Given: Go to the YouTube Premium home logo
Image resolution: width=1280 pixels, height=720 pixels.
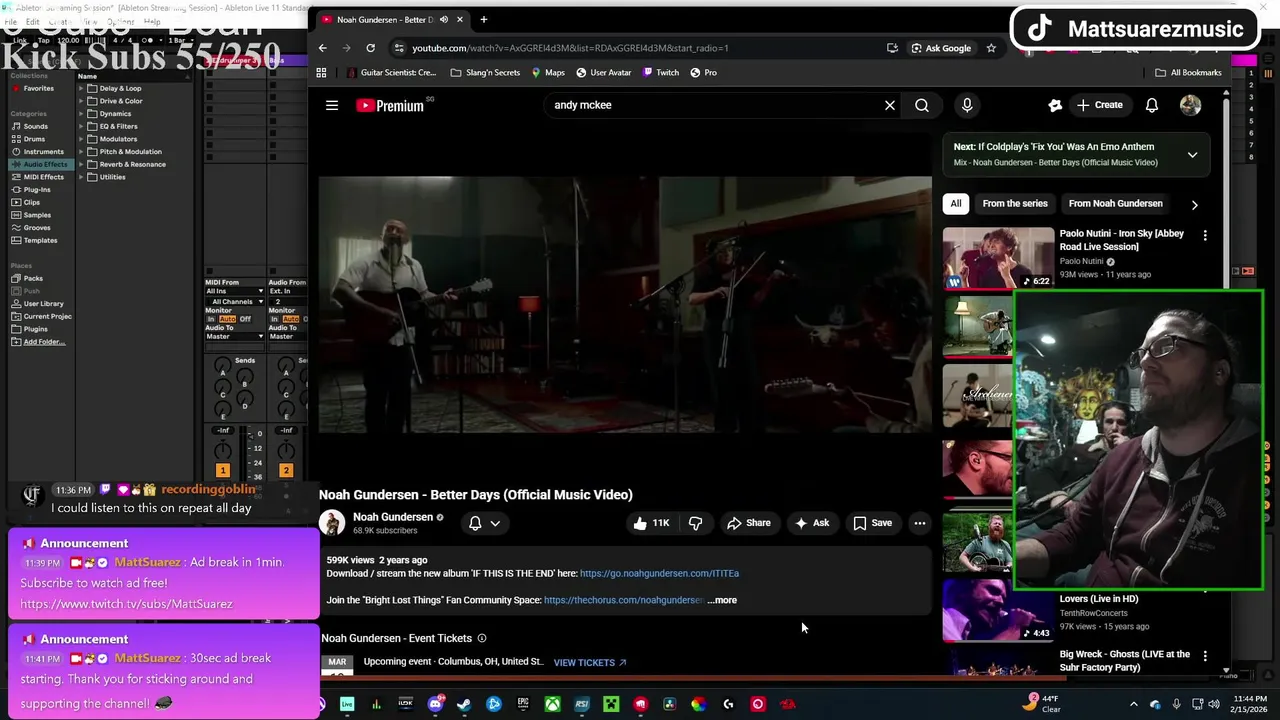Looking at the screenshot, I should click(390, 105).
